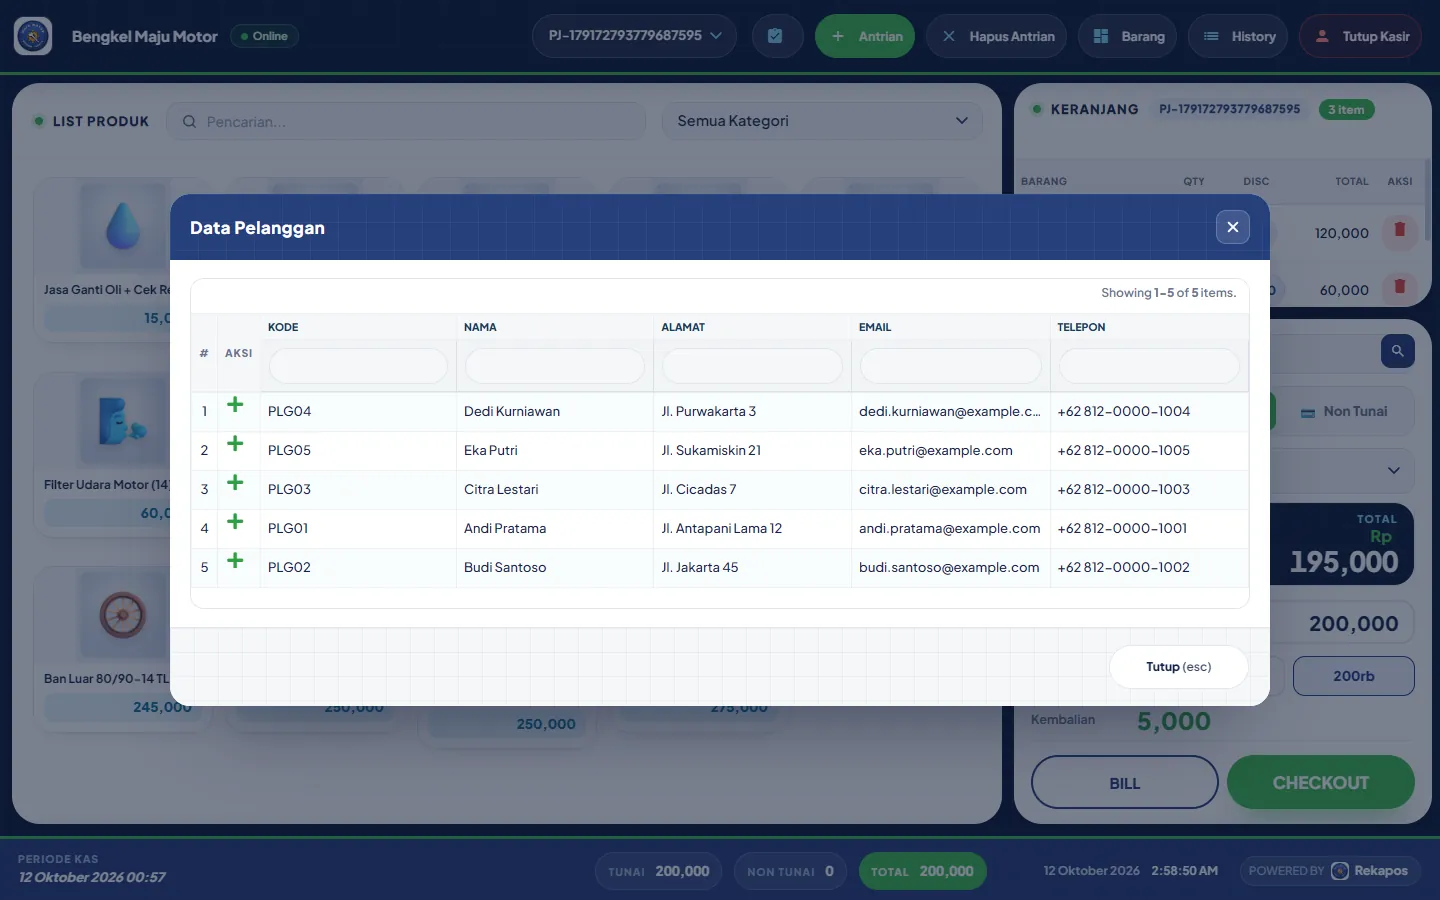Click the Online status badge
The width and height of the screenshot is (1440, 900).
click(x=265, y=36)
